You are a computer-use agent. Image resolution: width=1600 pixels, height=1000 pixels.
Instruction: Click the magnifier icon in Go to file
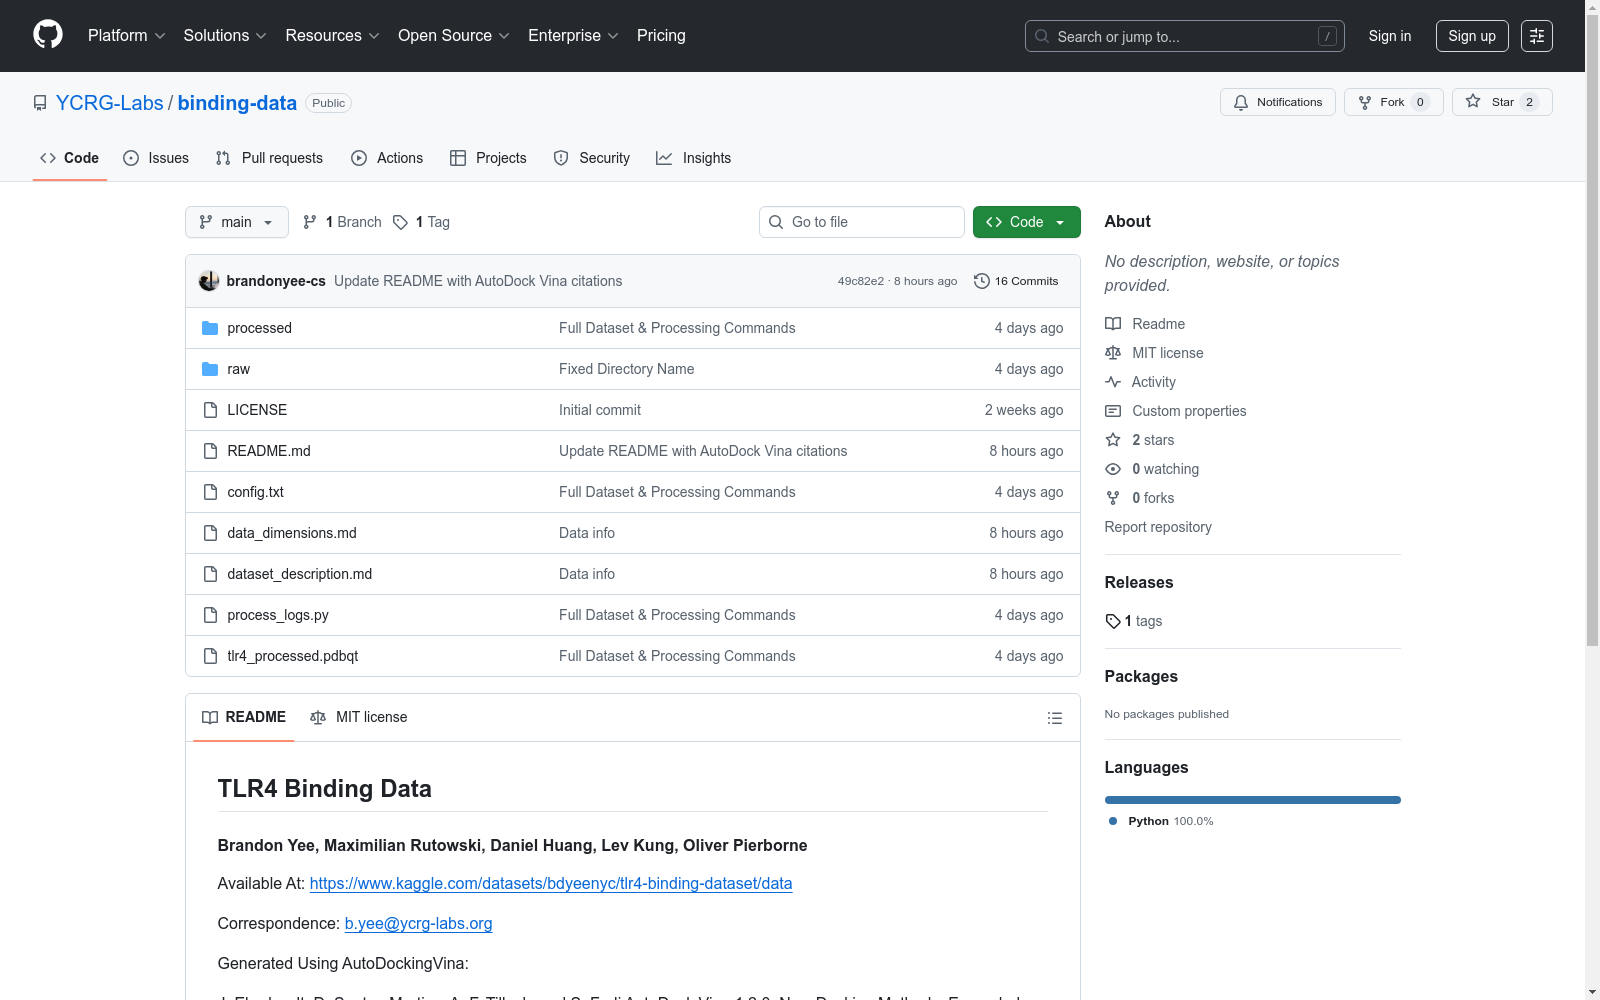[x=776, y=222]
